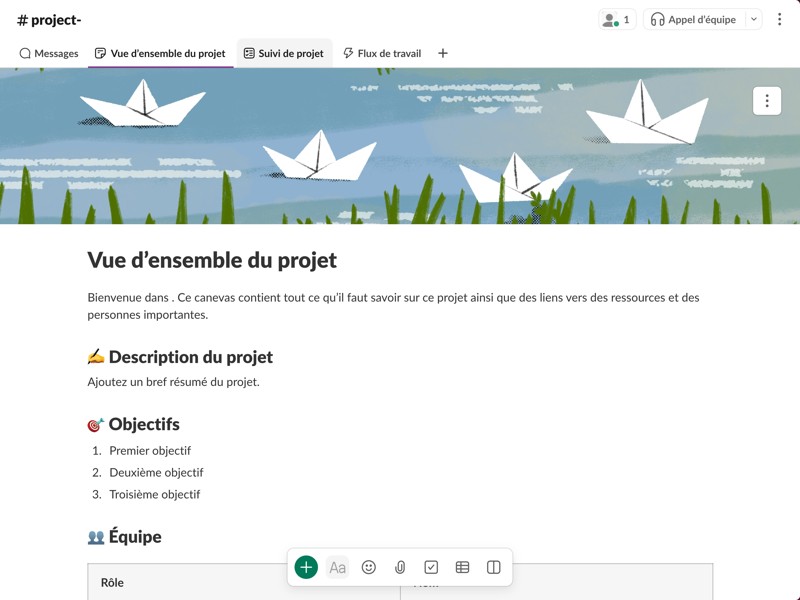Open the emoji picker in toolbar
This screenshot has width=800, height=600.
pos(369,567)
